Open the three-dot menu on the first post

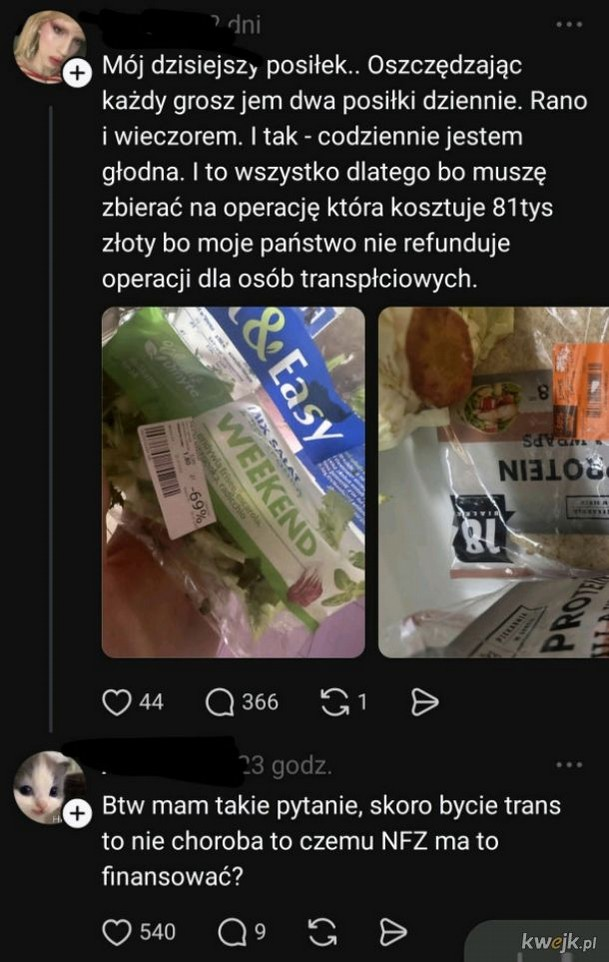click(x=569, y=25)
